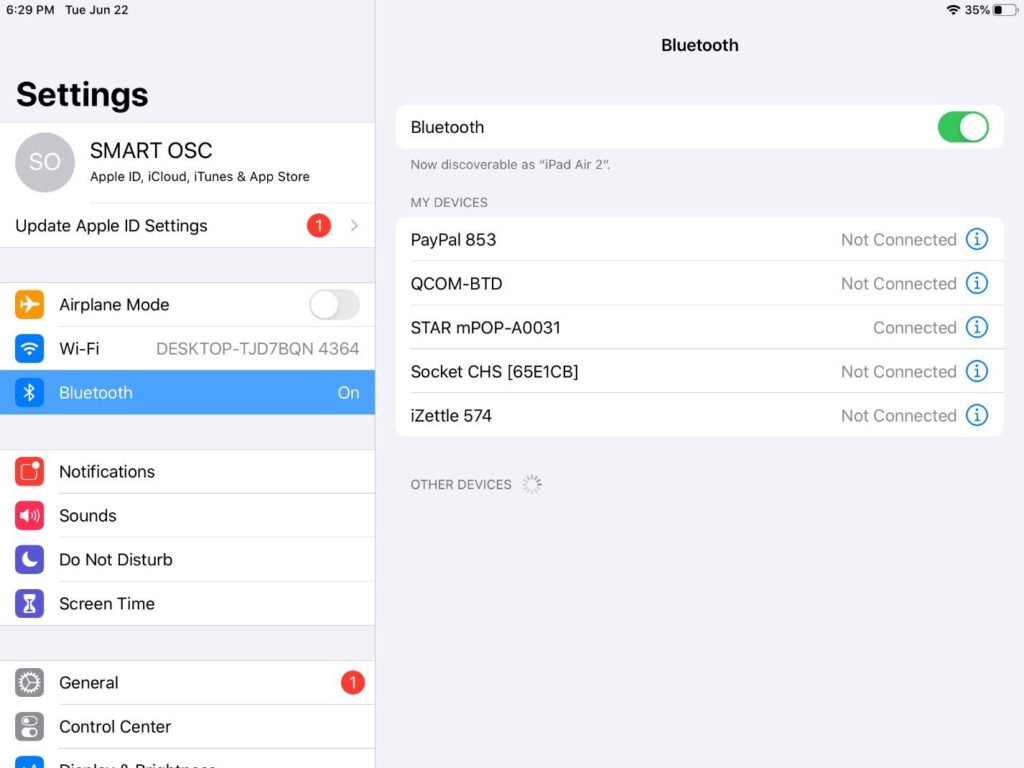Enable the Airplane Mode switch
The width and height of the screenshot is (1024, 768).
click(334, 305)
